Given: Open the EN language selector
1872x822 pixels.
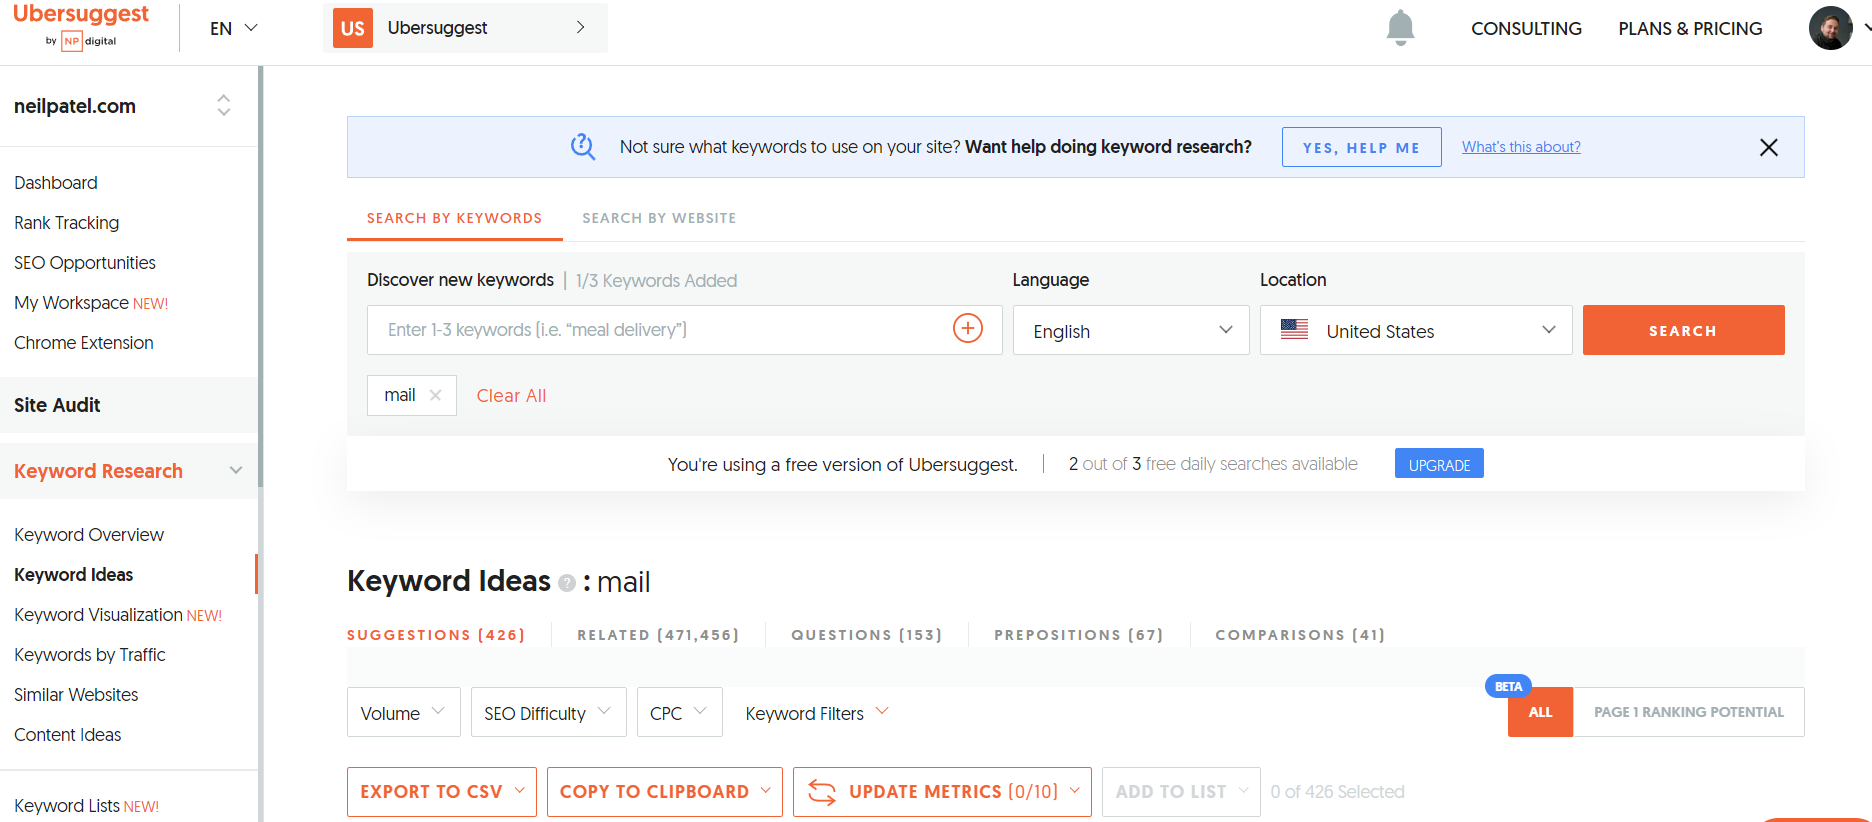Looking at the screenshot, I should (x=234, y=28).
